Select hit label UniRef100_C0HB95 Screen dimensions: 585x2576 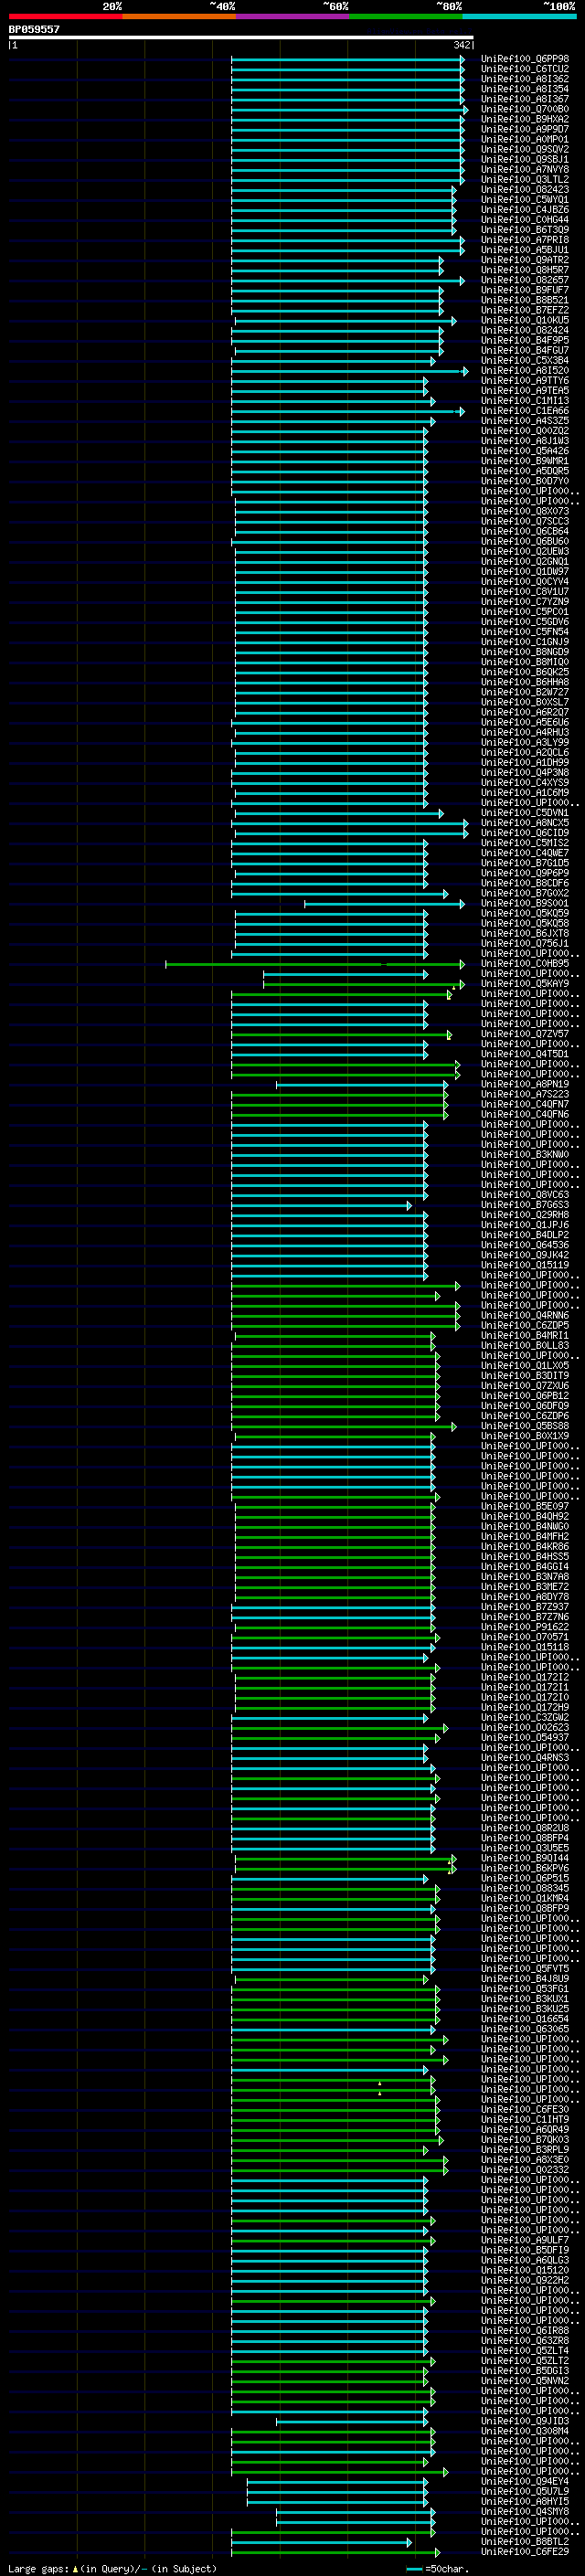524,963
